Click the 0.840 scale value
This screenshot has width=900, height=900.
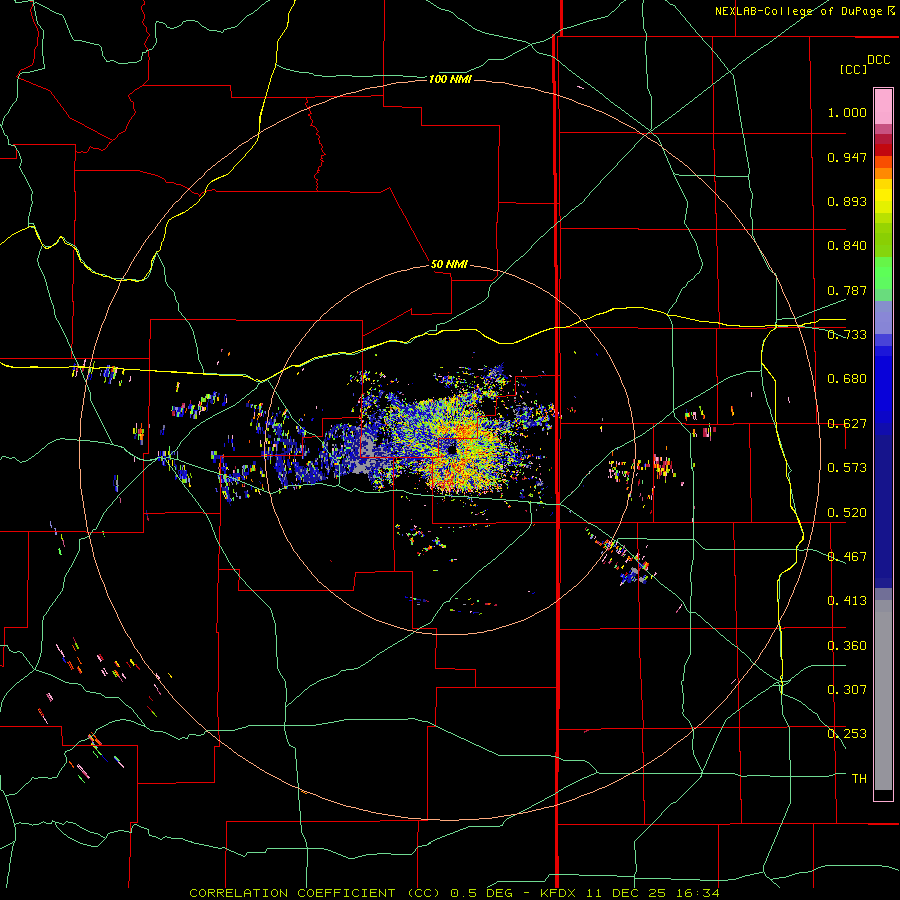847,246
